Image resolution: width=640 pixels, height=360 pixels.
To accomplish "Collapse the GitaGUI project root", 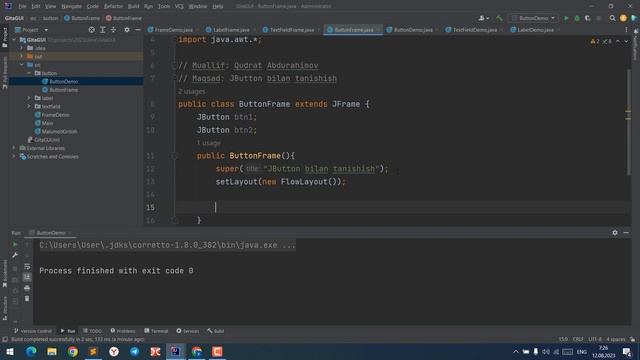I will point(14,40).
